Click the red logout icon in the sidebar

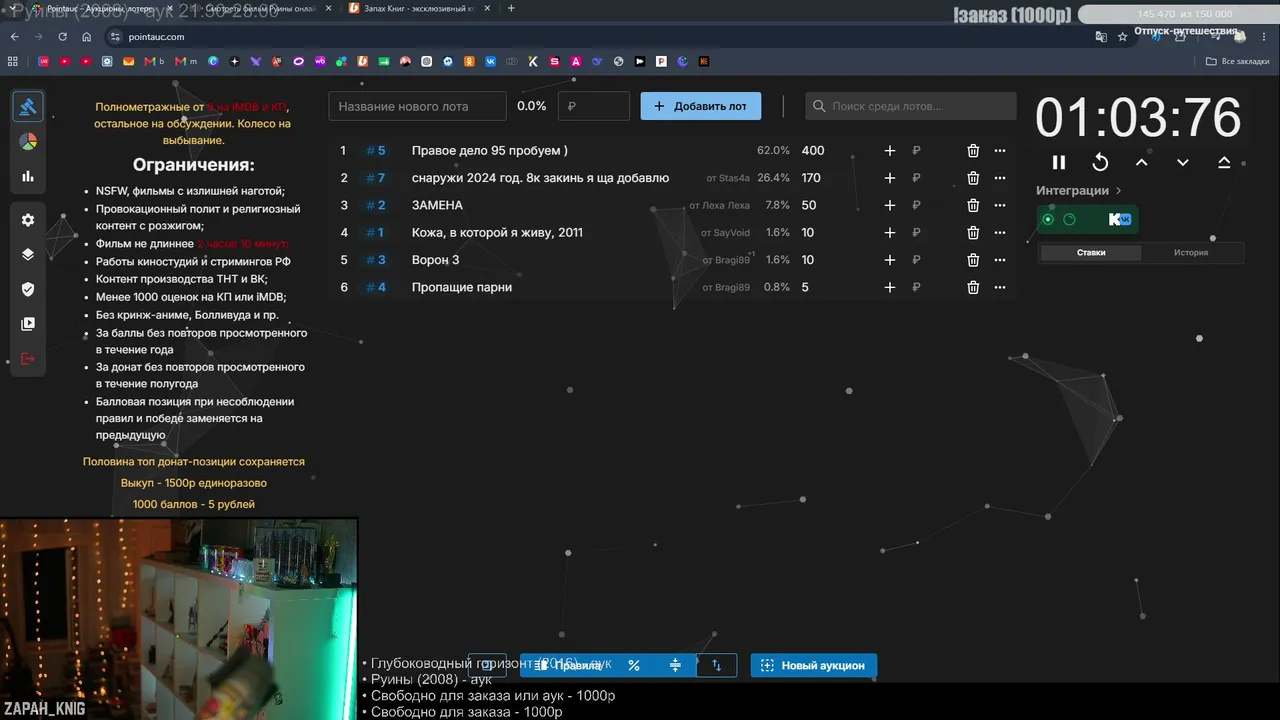click(x=28, y=359)
